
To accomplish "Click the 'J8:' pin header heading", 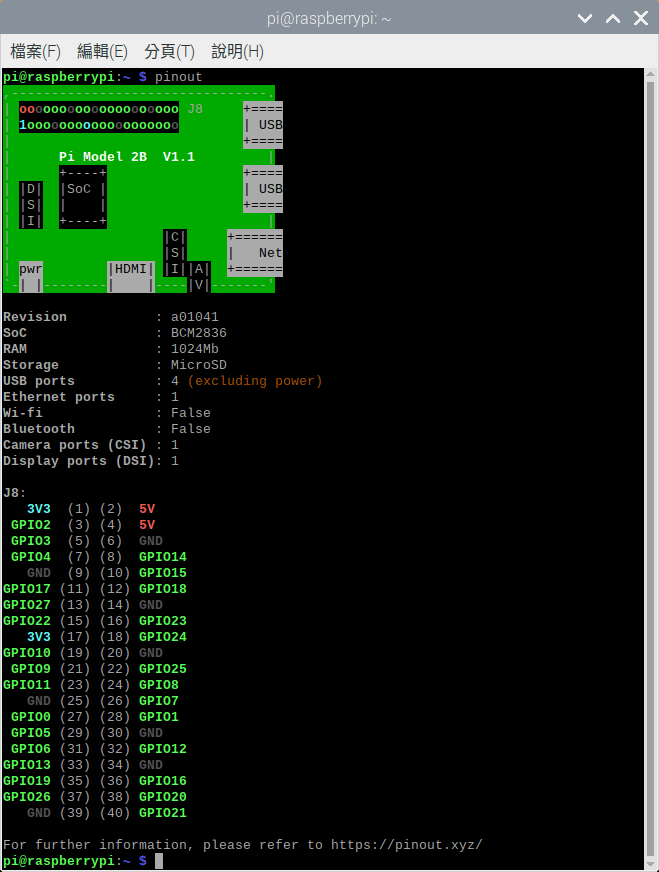I will tap(14, 493).
